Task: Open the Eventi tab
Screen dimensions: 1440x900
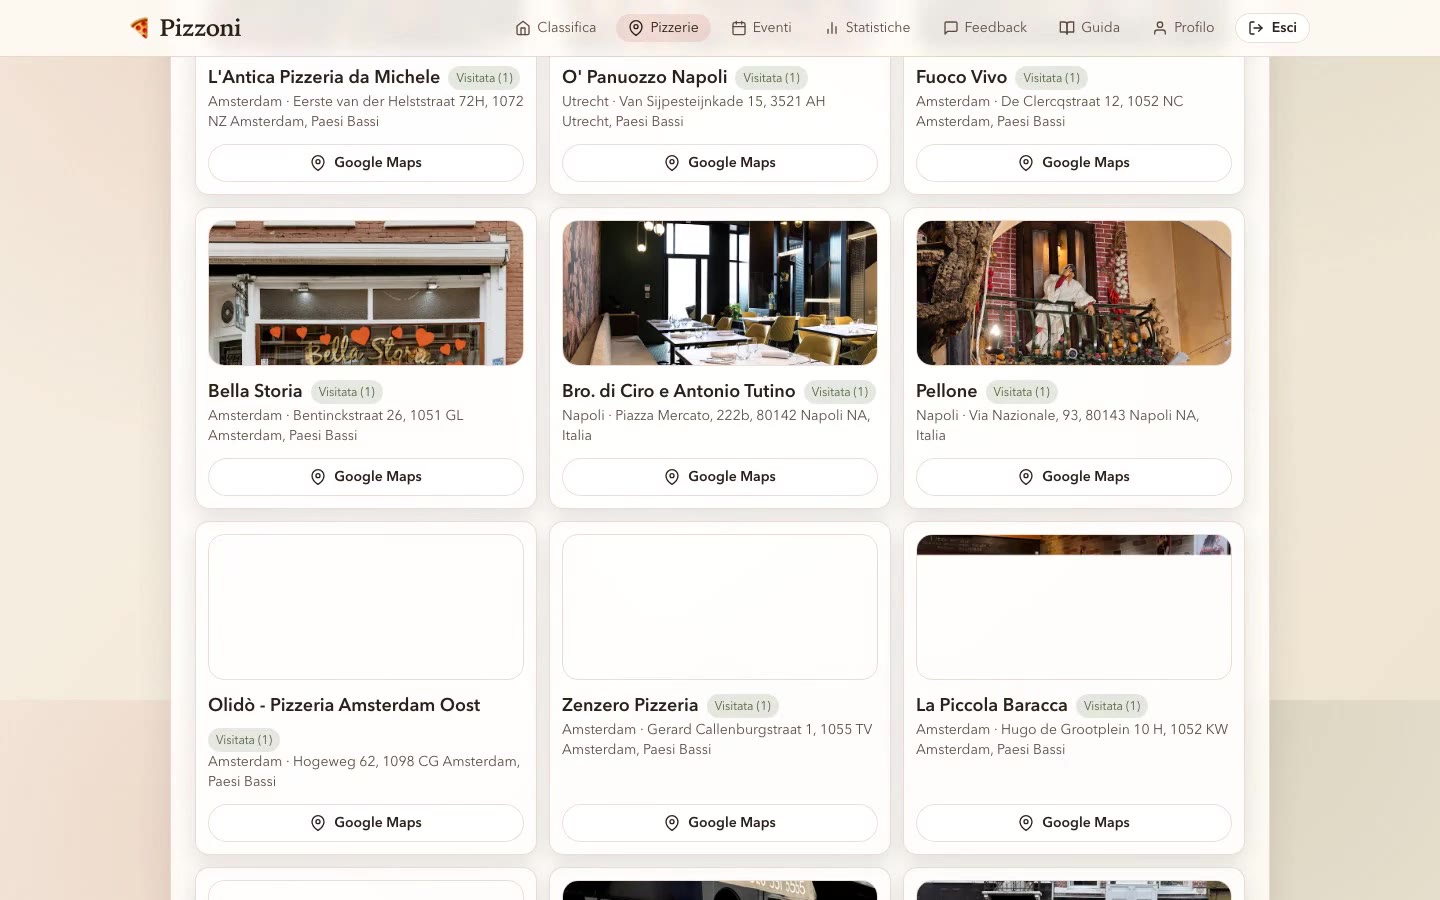Action: pyautogui.click(x=761, y=28)
